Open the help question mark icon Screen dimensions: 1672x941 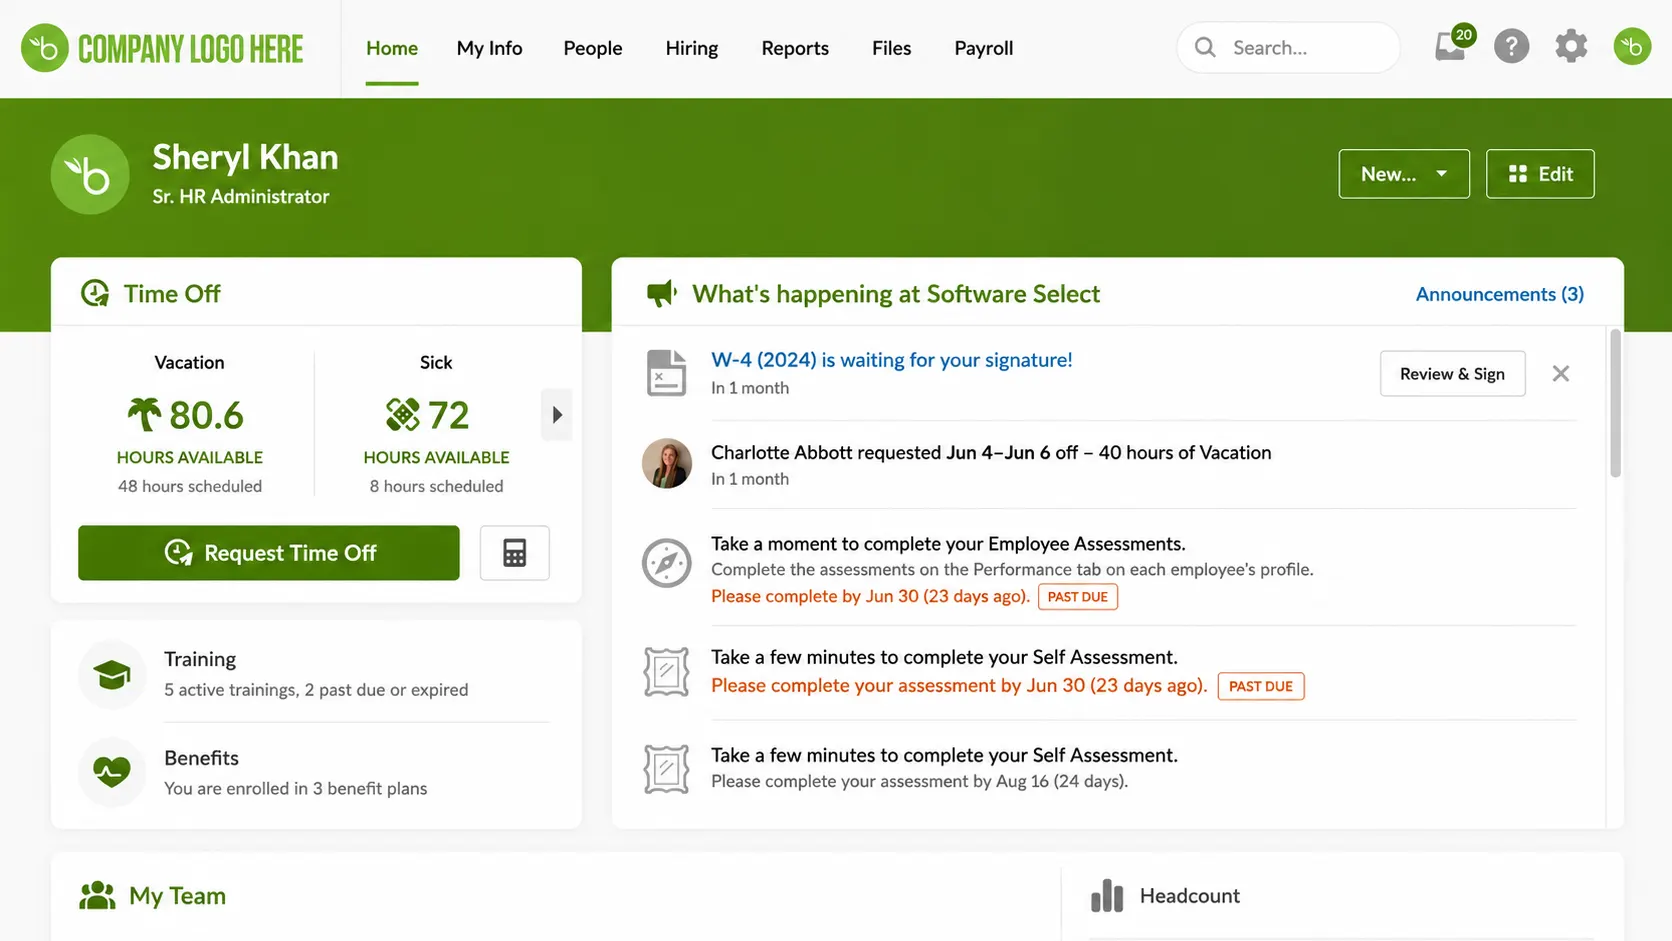[x=1511, y=46]
